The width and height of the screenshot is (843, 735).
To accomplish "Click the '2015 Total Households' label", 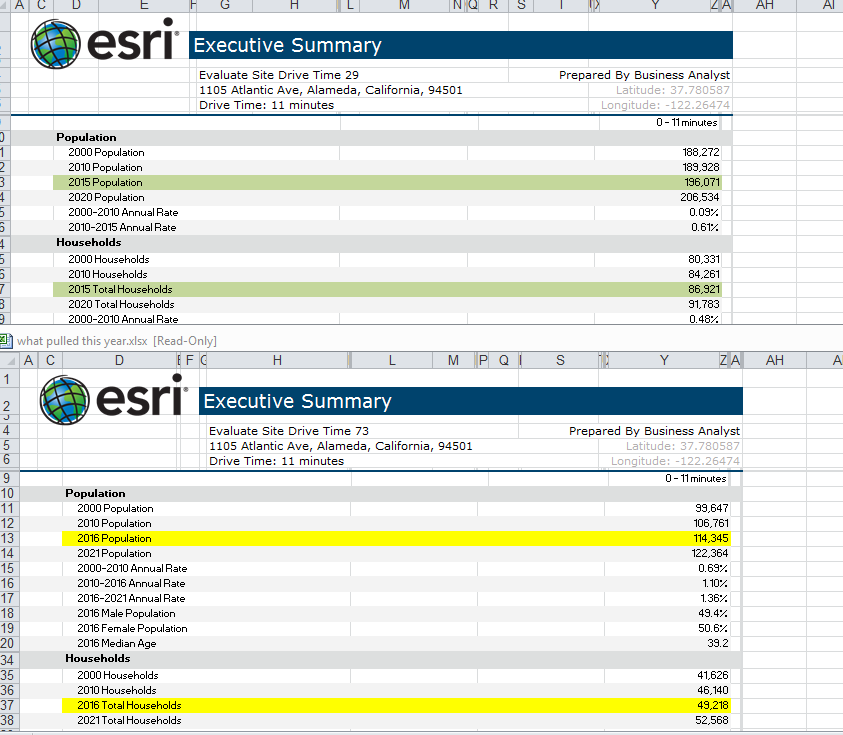I will tap(120, 289).
